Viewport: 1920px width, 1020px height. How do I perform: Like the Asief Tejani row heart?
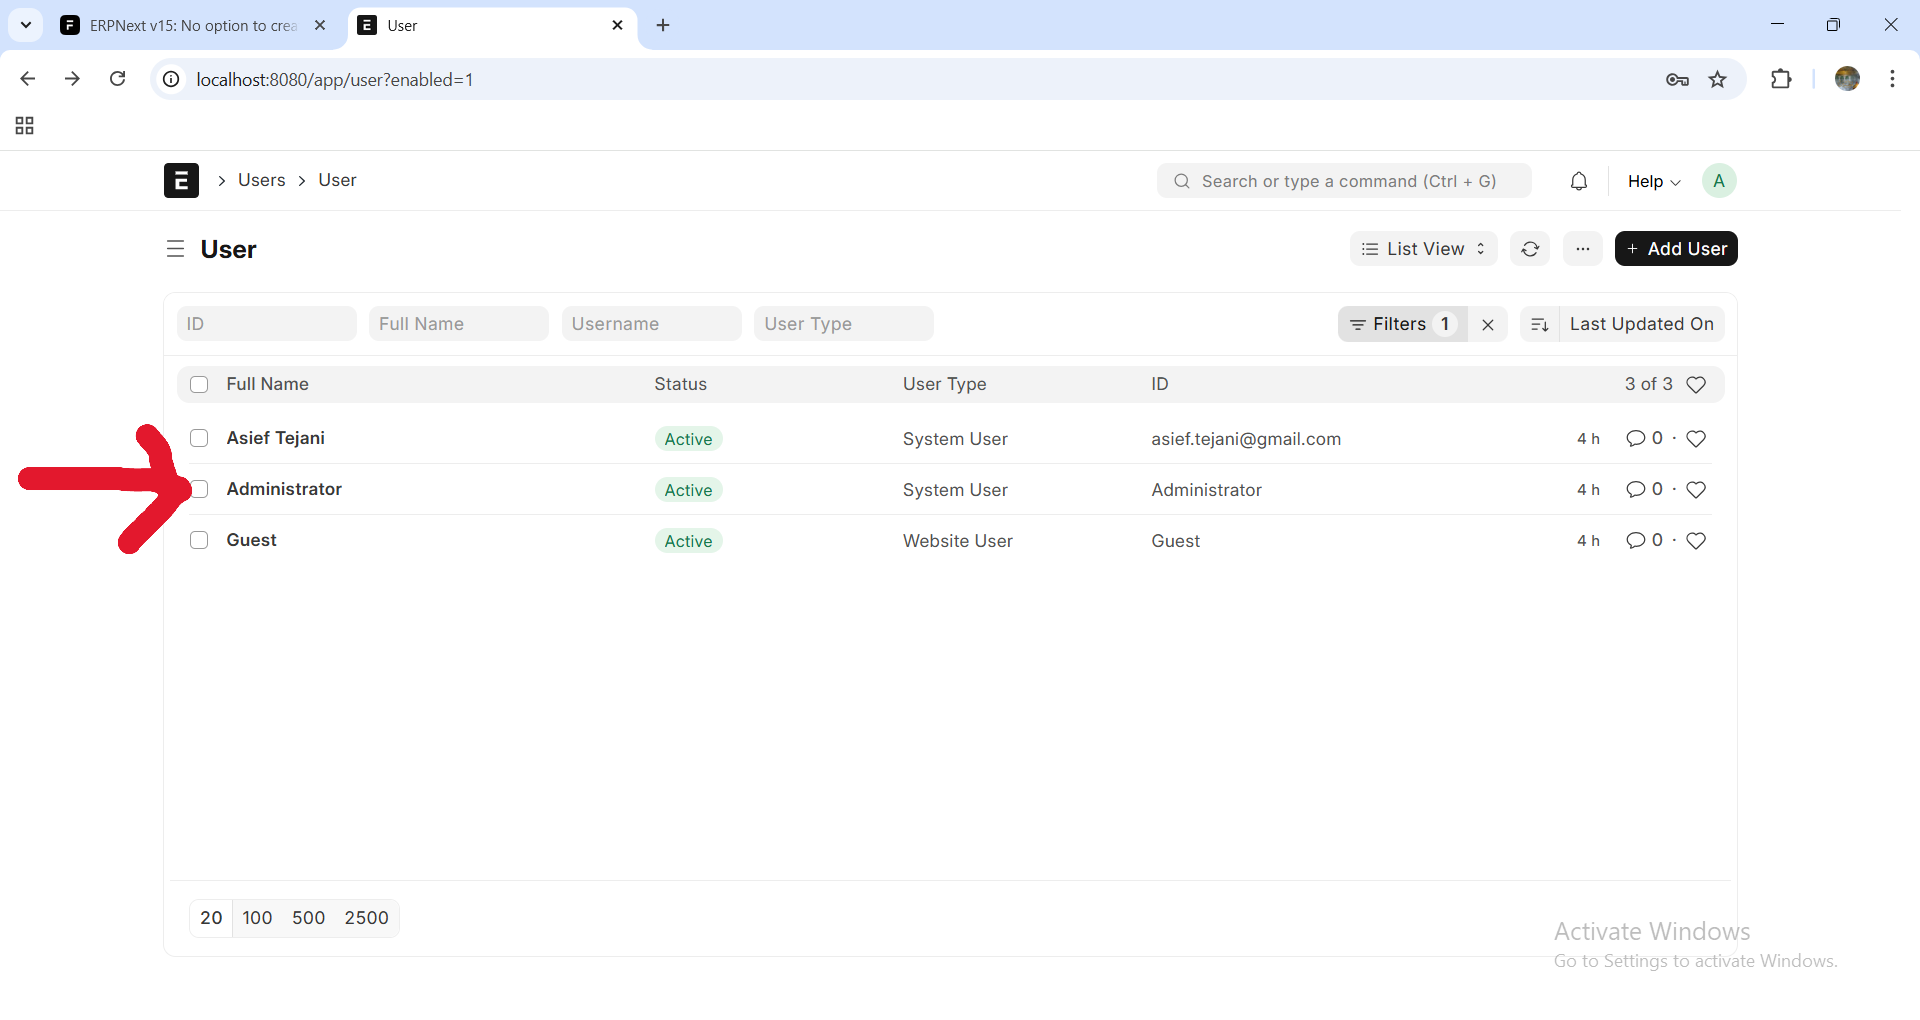[1696, 439]
